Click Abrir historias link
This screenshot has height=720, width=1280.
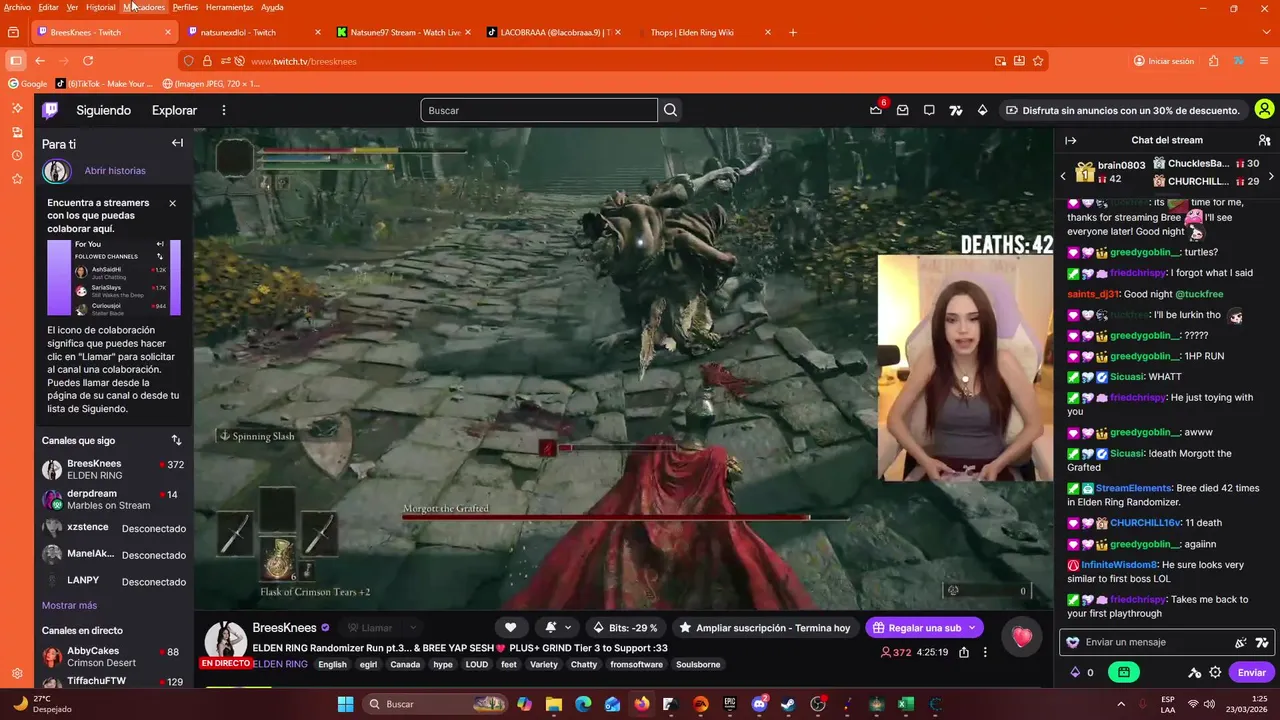115,171
